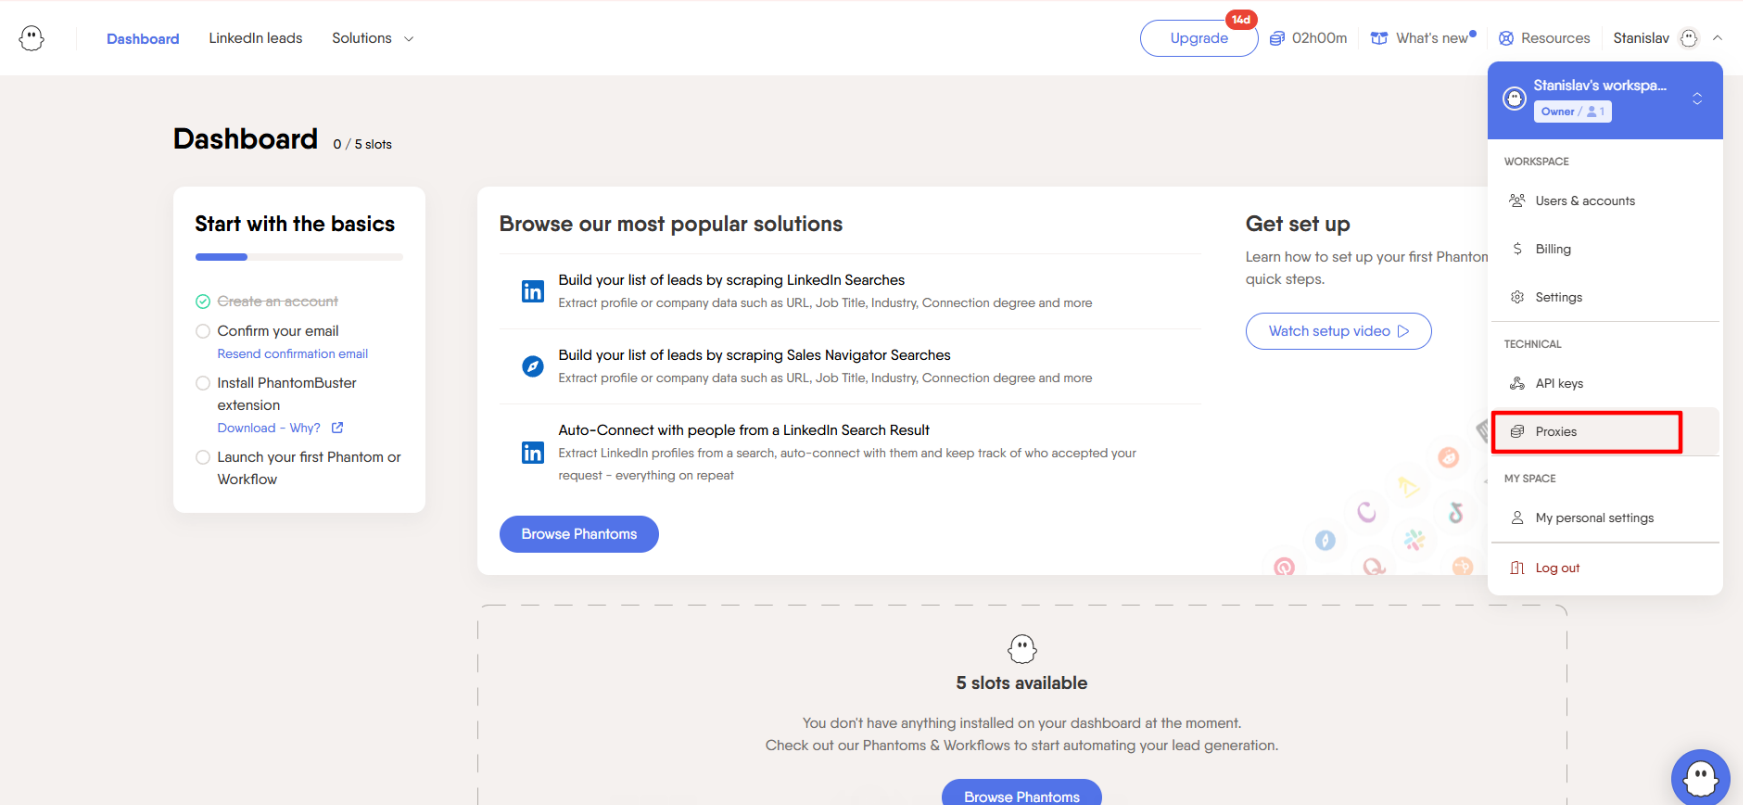This screenshot has width=1743, height=805.
Task: Click the execution time 02h00m indicator
Action: [x=1308, y=38]
